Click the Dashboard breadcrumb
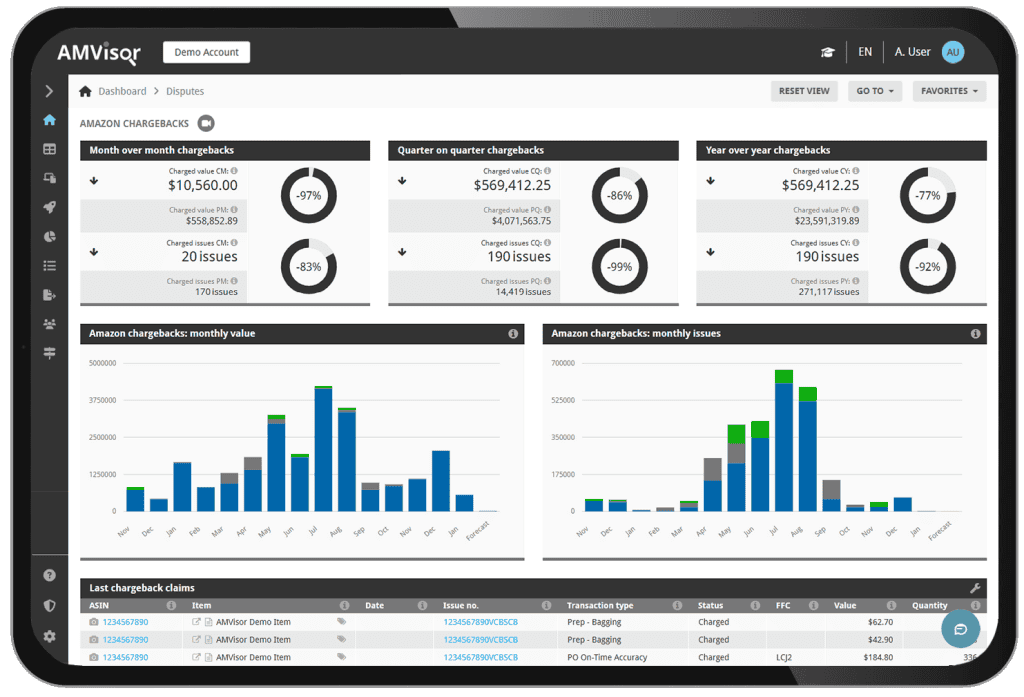Viewport: 1024px width, 697px height. coord(122,91)
